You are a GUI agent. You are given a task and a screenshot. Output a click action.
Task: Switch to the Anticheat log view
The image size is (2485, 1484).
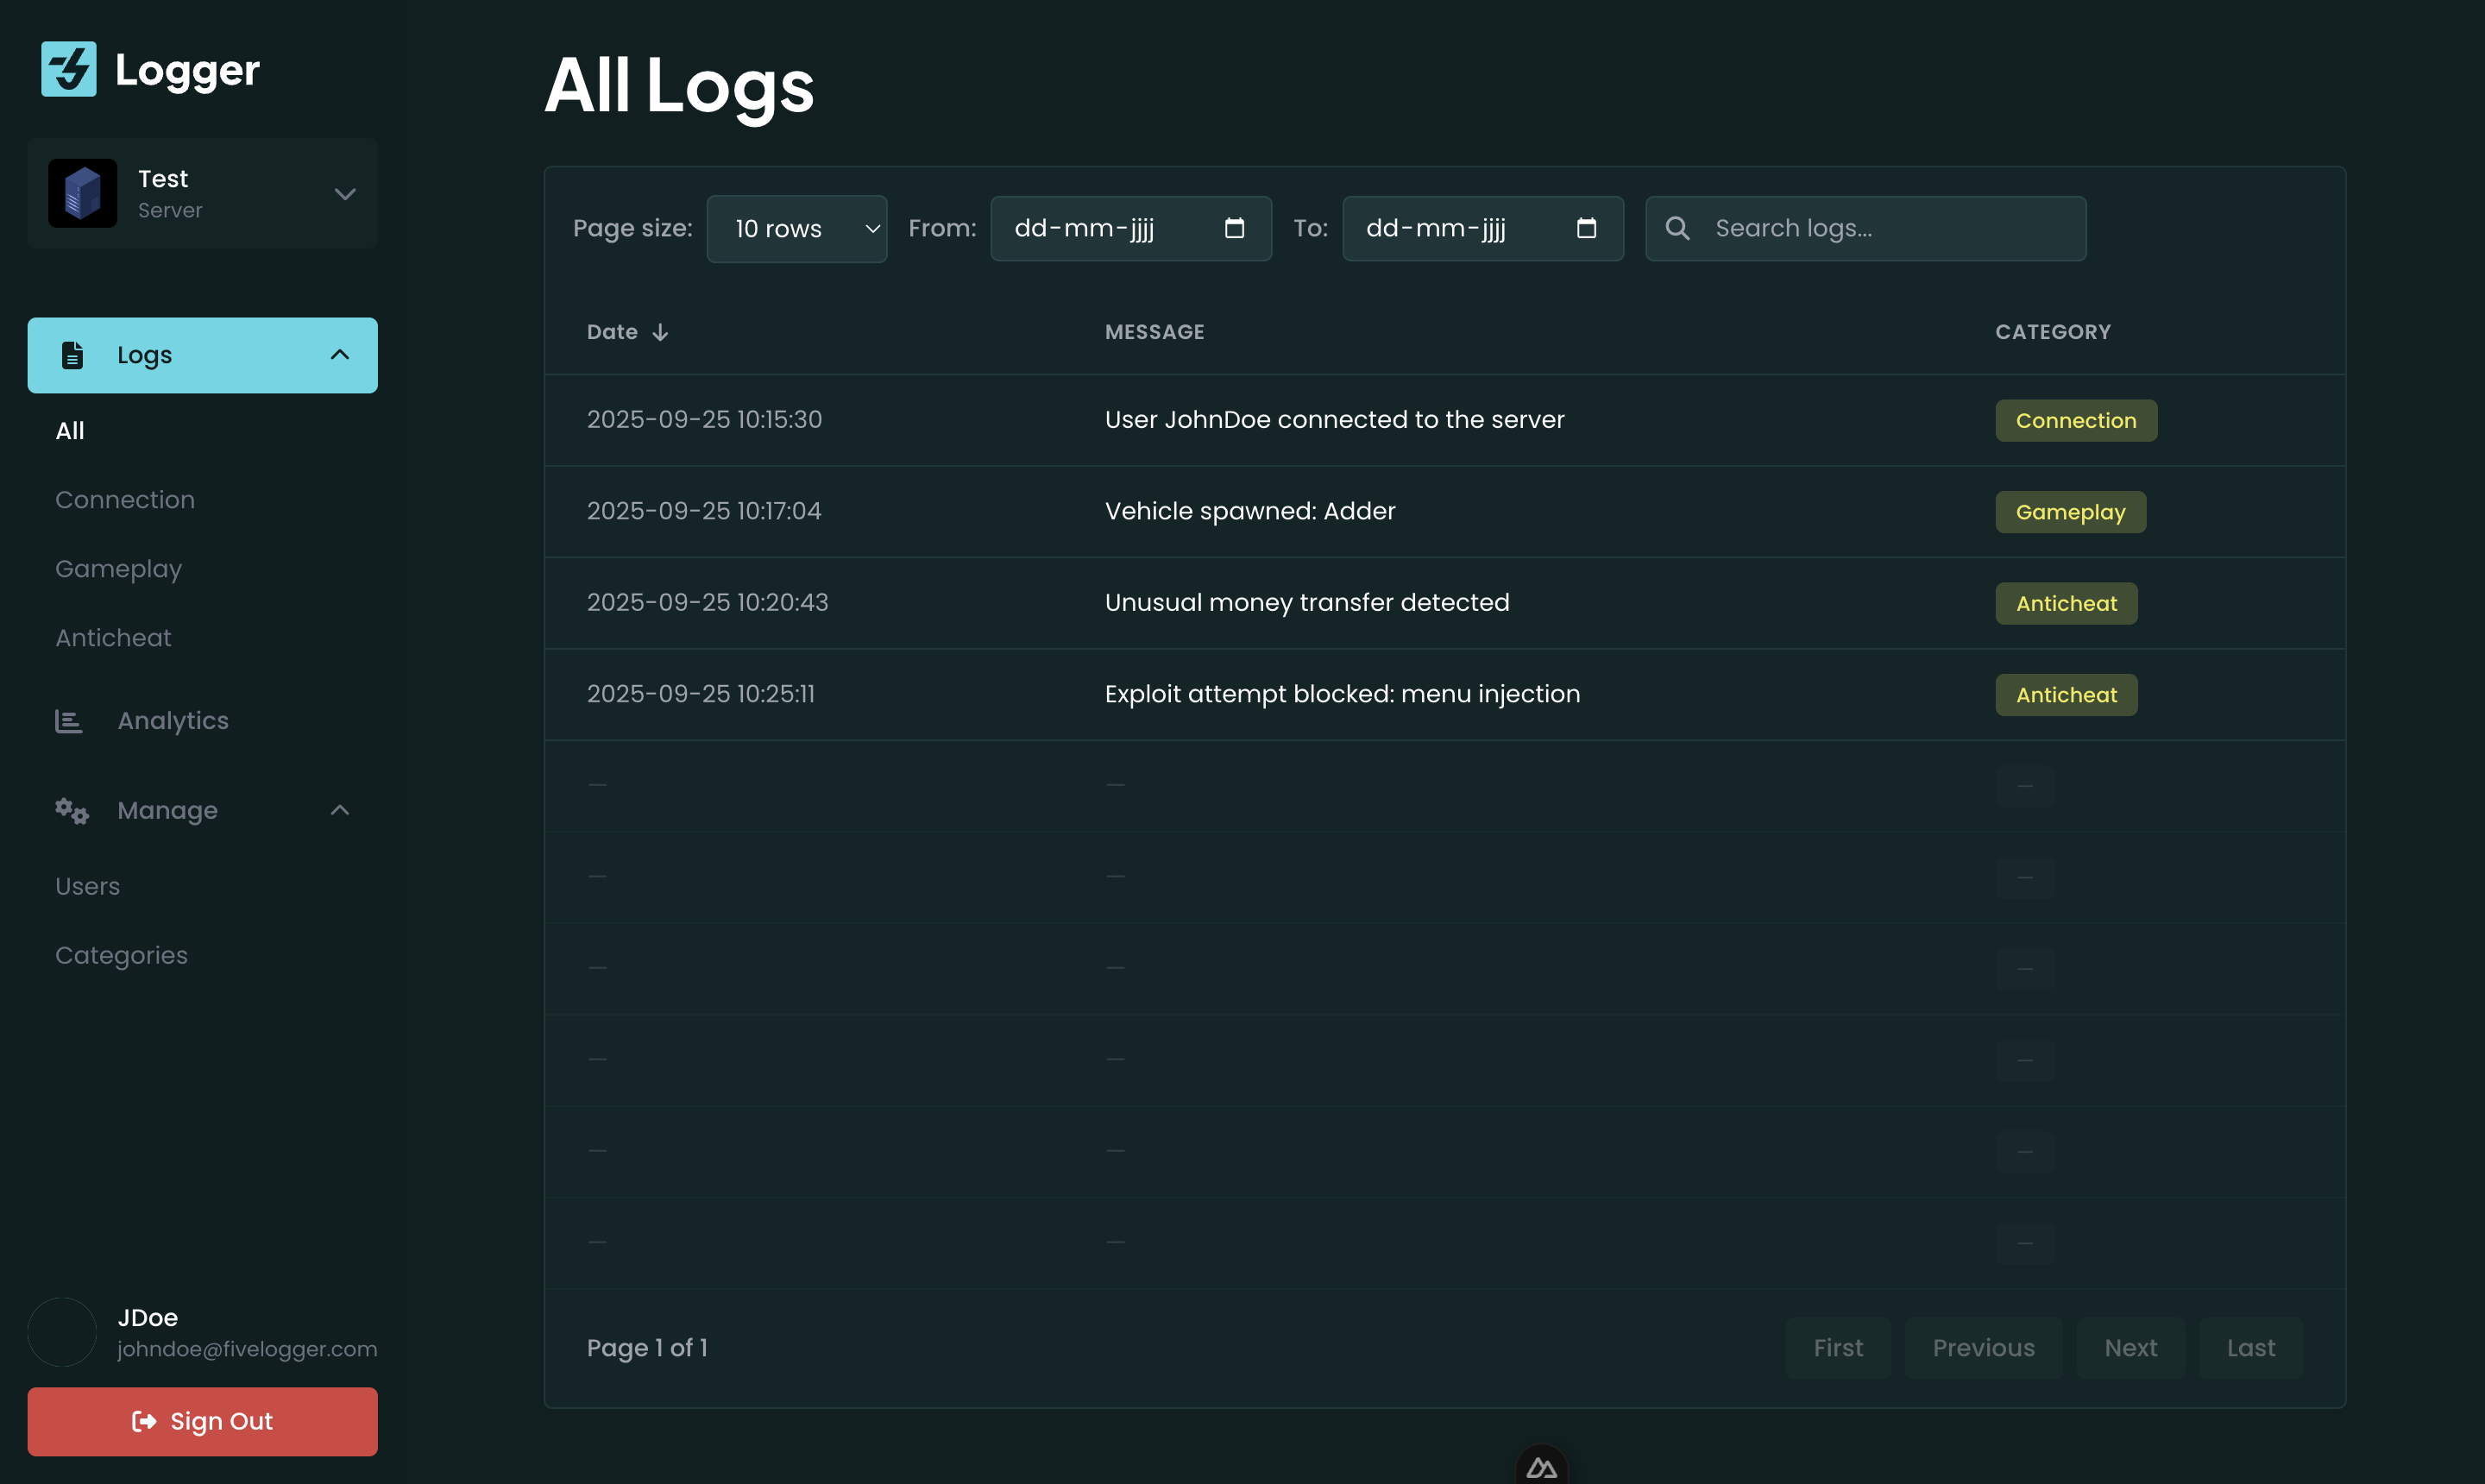tap(113, 637)
